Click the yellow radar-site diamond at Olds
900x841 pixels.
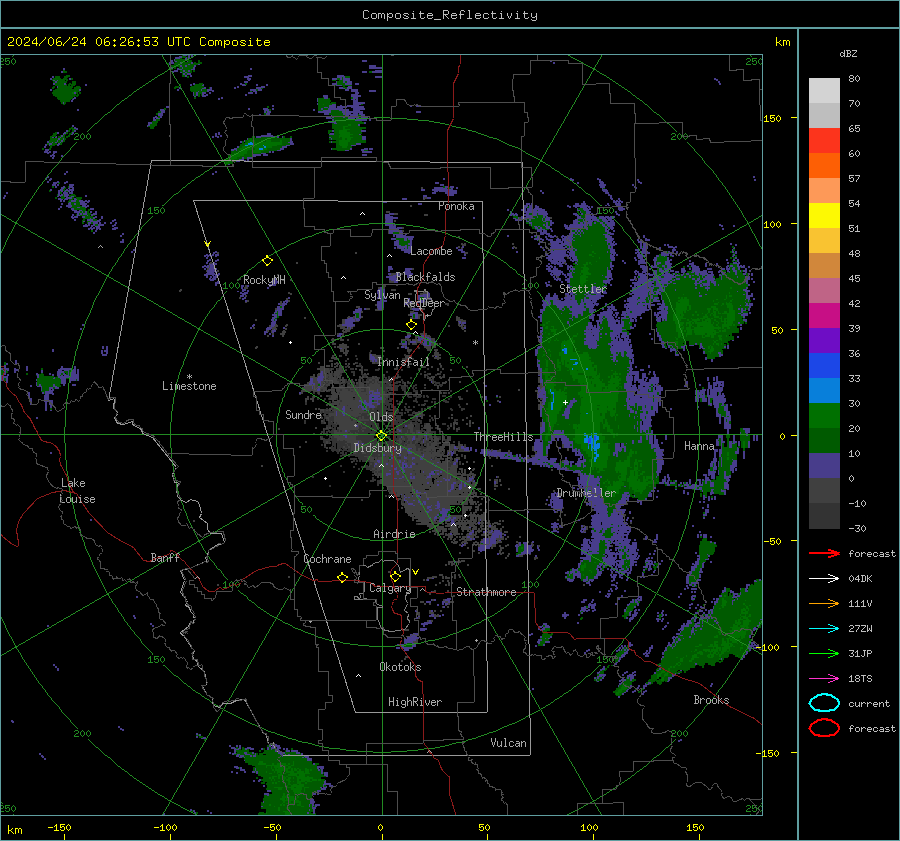381,436
